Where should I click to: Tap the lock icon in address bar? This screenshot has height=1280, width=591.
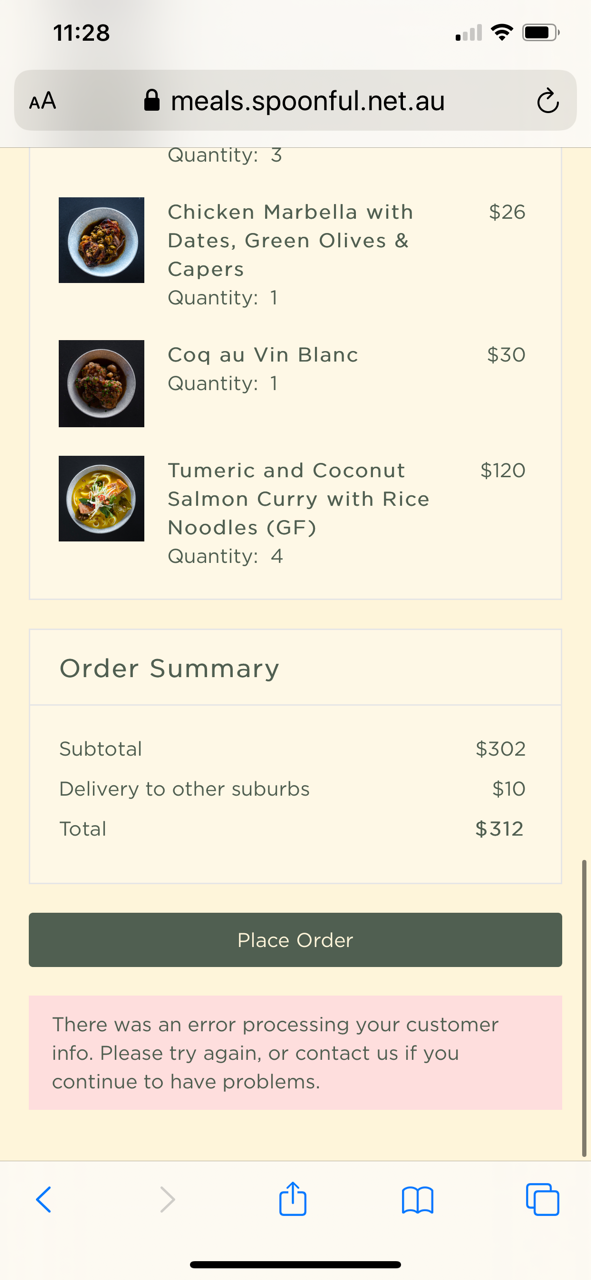(152, 100)
